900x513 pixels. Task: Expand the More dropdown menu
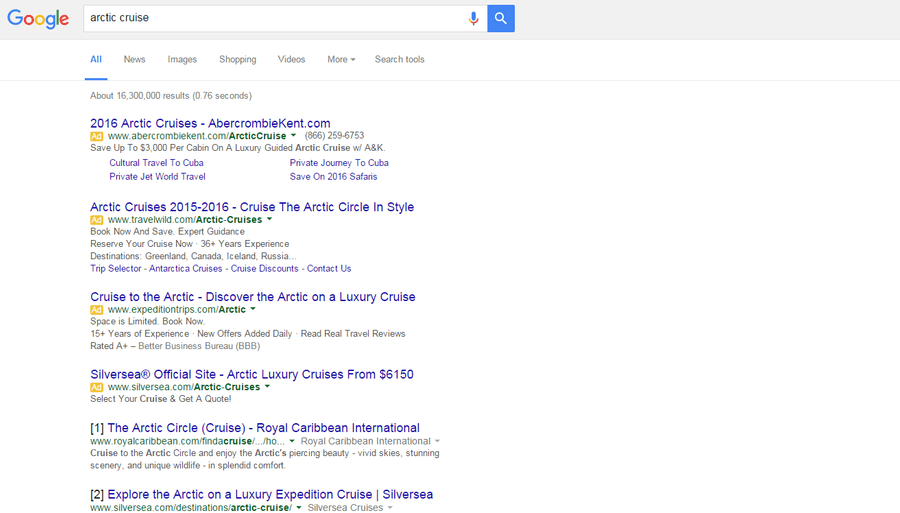341,59
